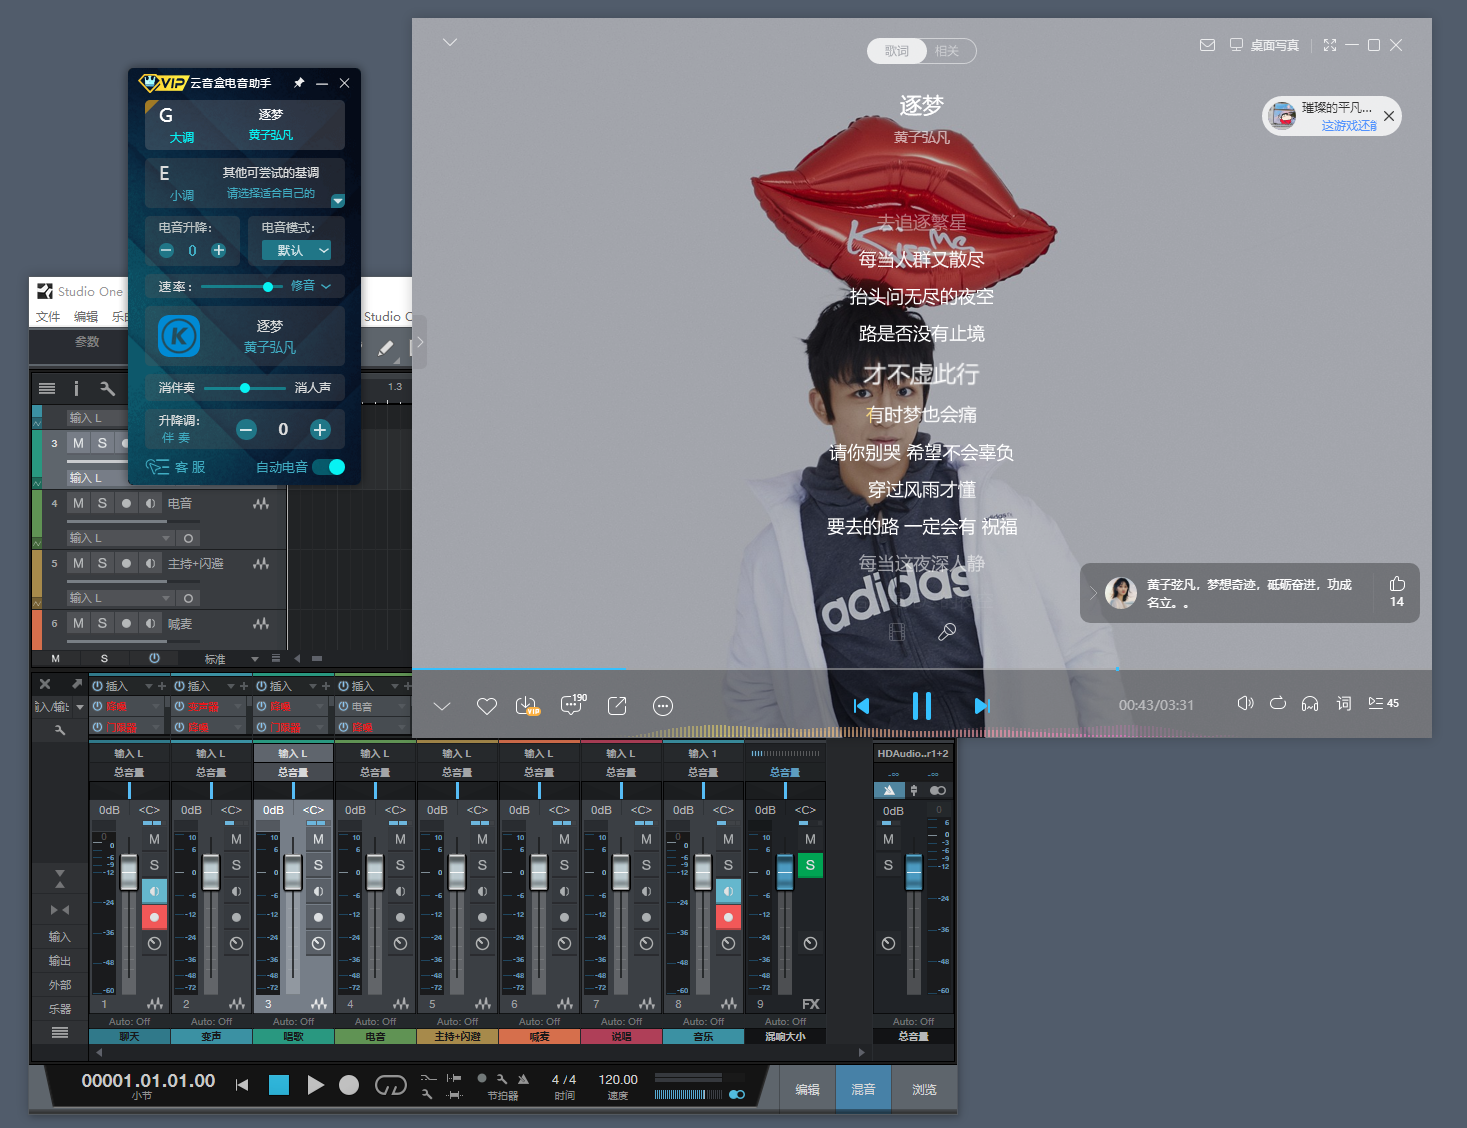This screenshot has width=1467, height=1128.
Task: Pin the 云音盒电音助手 window
Action: click(x=298, y=83)
